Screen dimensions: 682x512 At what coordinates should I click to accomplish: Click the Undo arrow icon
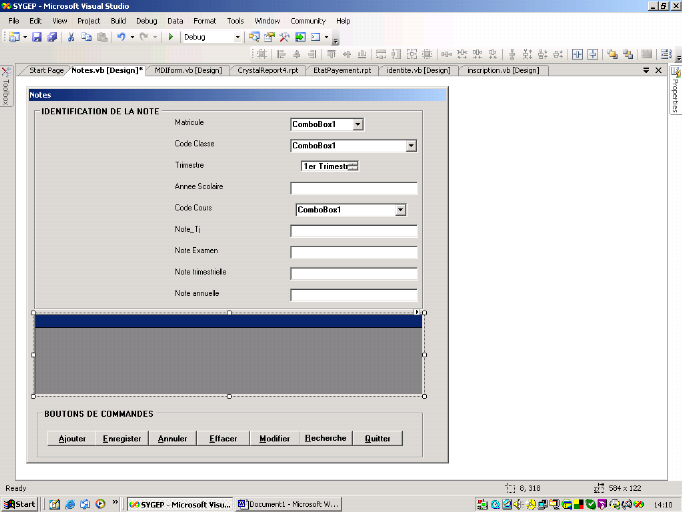tap(120, 37)
